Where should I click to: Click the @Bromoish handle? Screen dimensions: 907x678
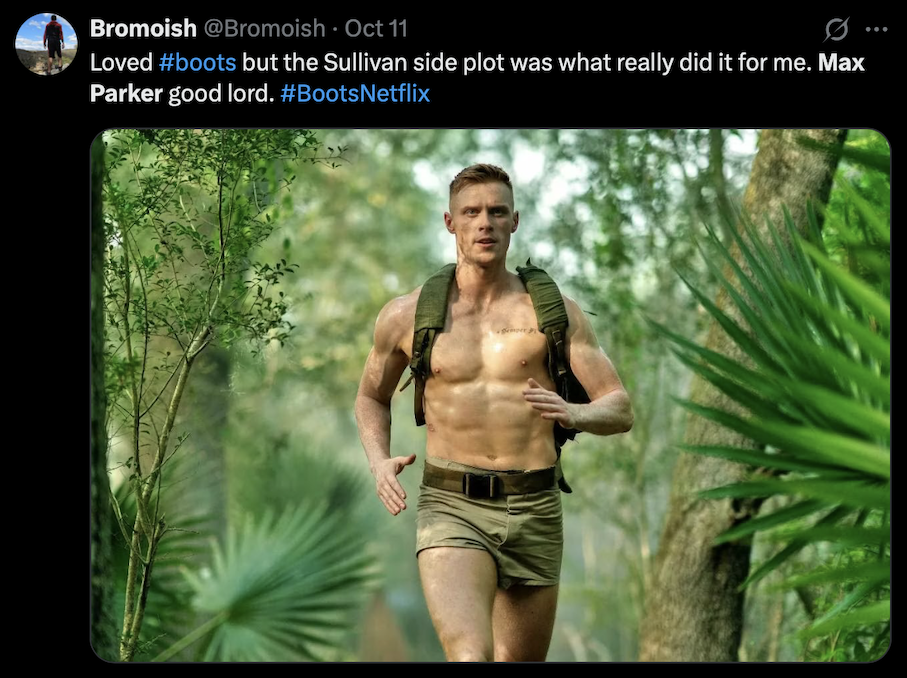264,28
